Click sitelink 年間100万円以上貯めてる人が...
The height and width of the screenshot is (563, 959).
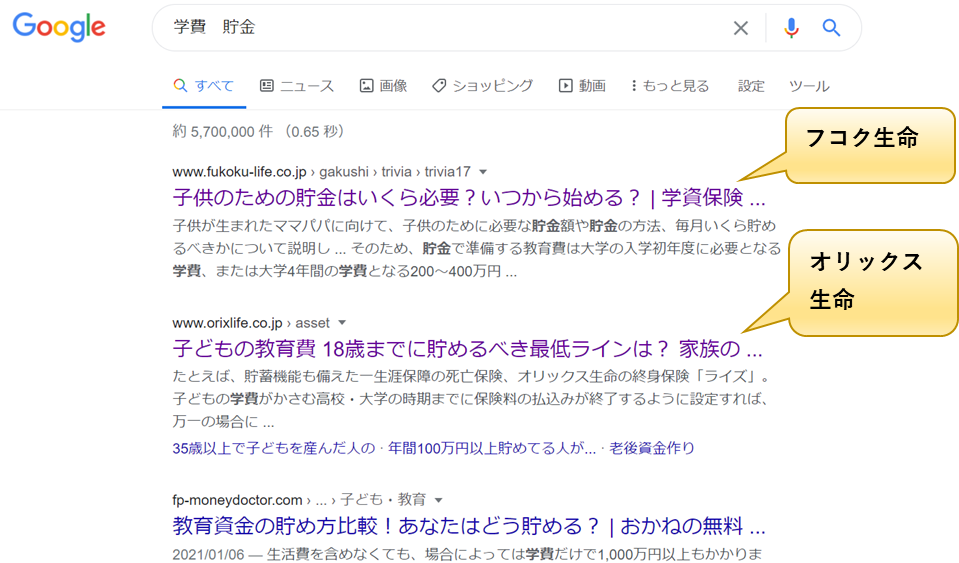[492, 448]
